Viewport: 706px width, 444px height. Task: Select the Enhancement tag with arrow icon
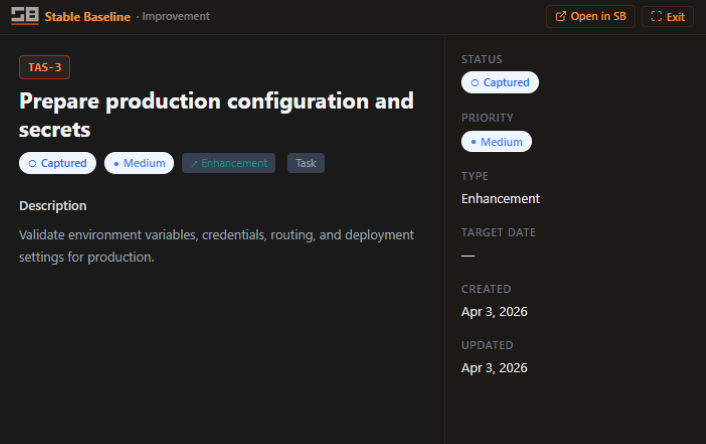[228, 163]
